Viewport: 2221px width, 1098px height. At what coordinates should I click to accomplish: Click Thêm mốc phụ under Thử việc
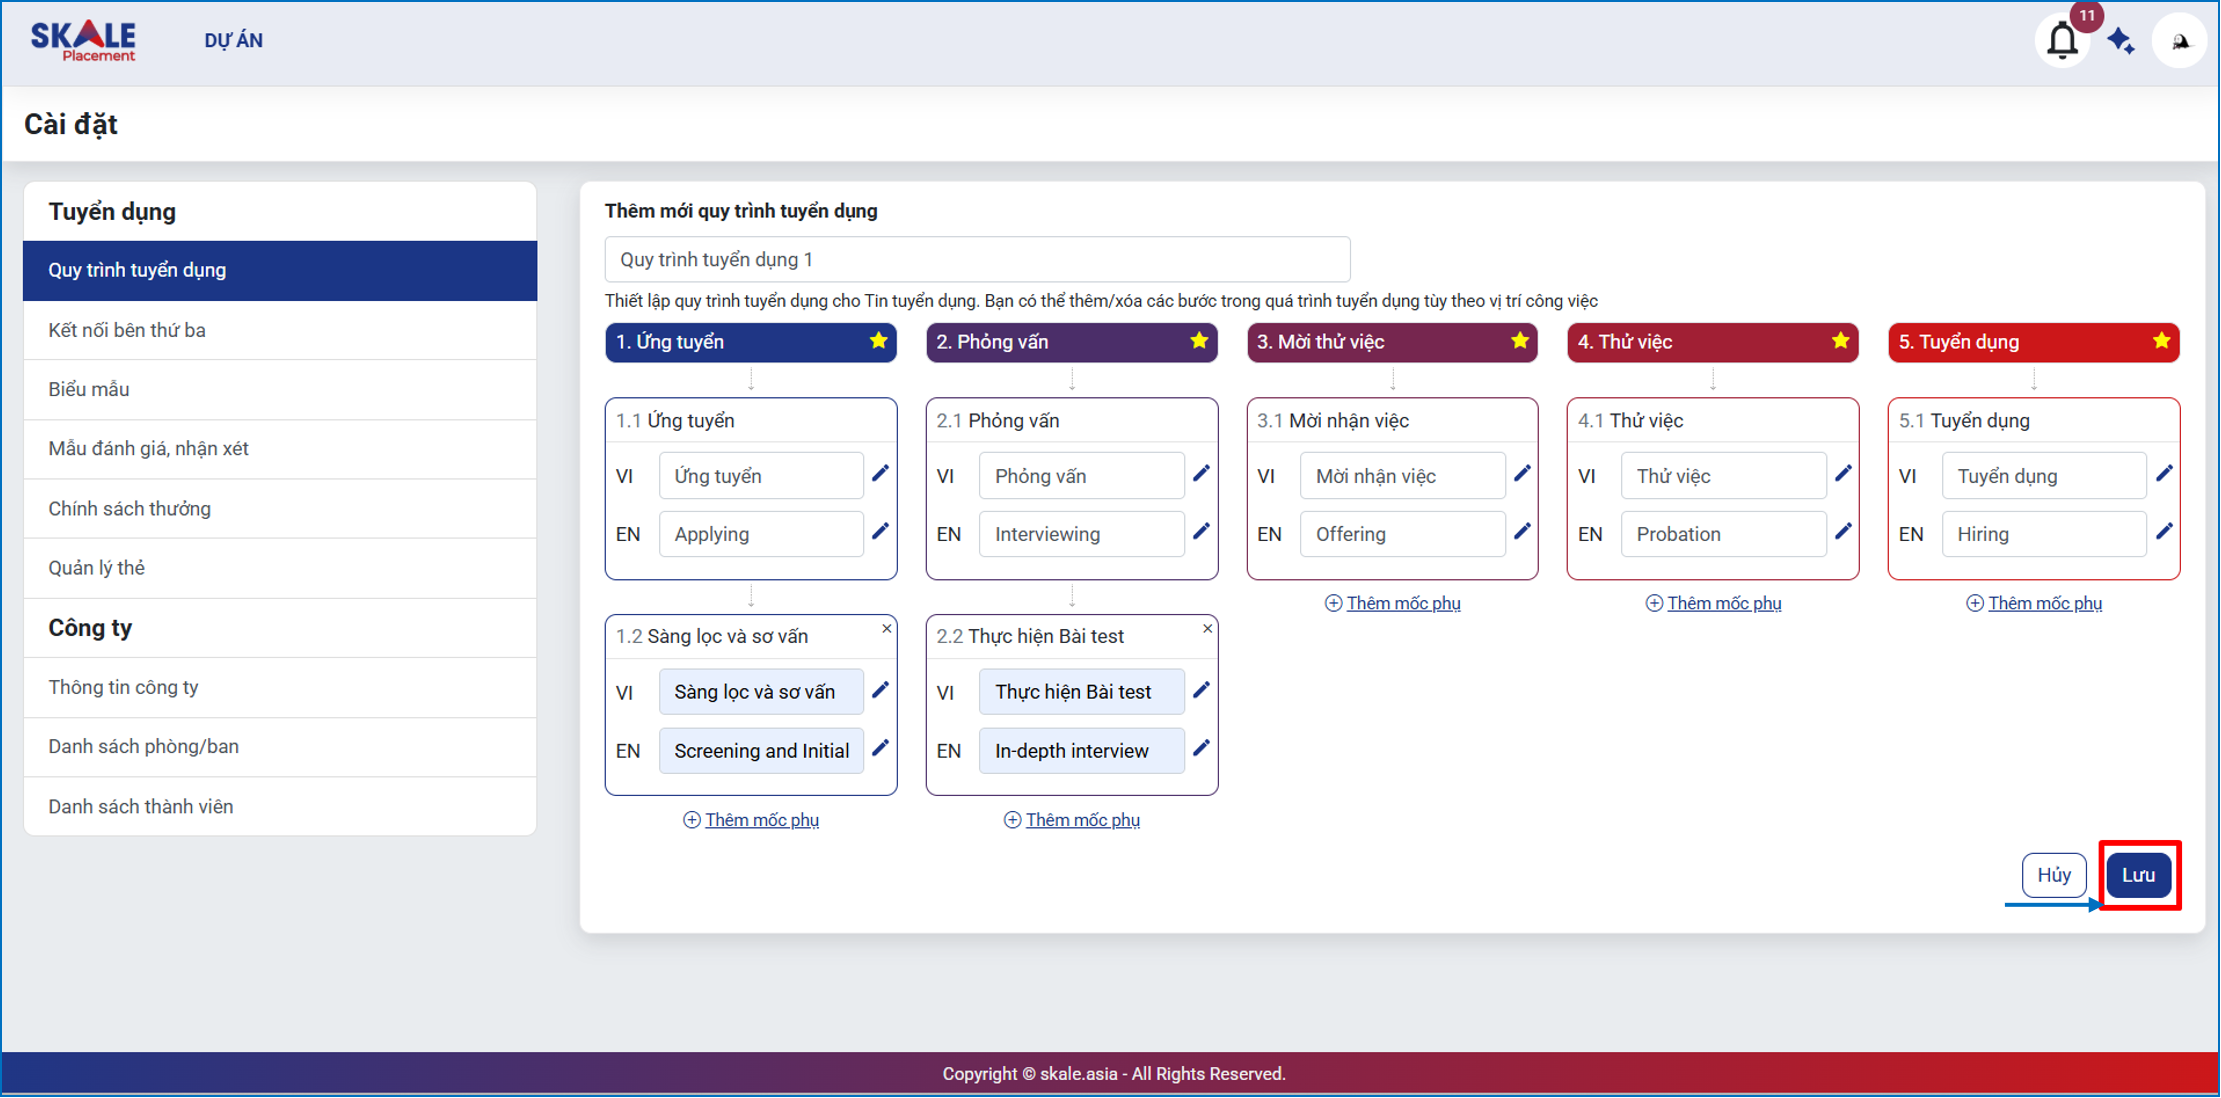(x=1723, y=603)
